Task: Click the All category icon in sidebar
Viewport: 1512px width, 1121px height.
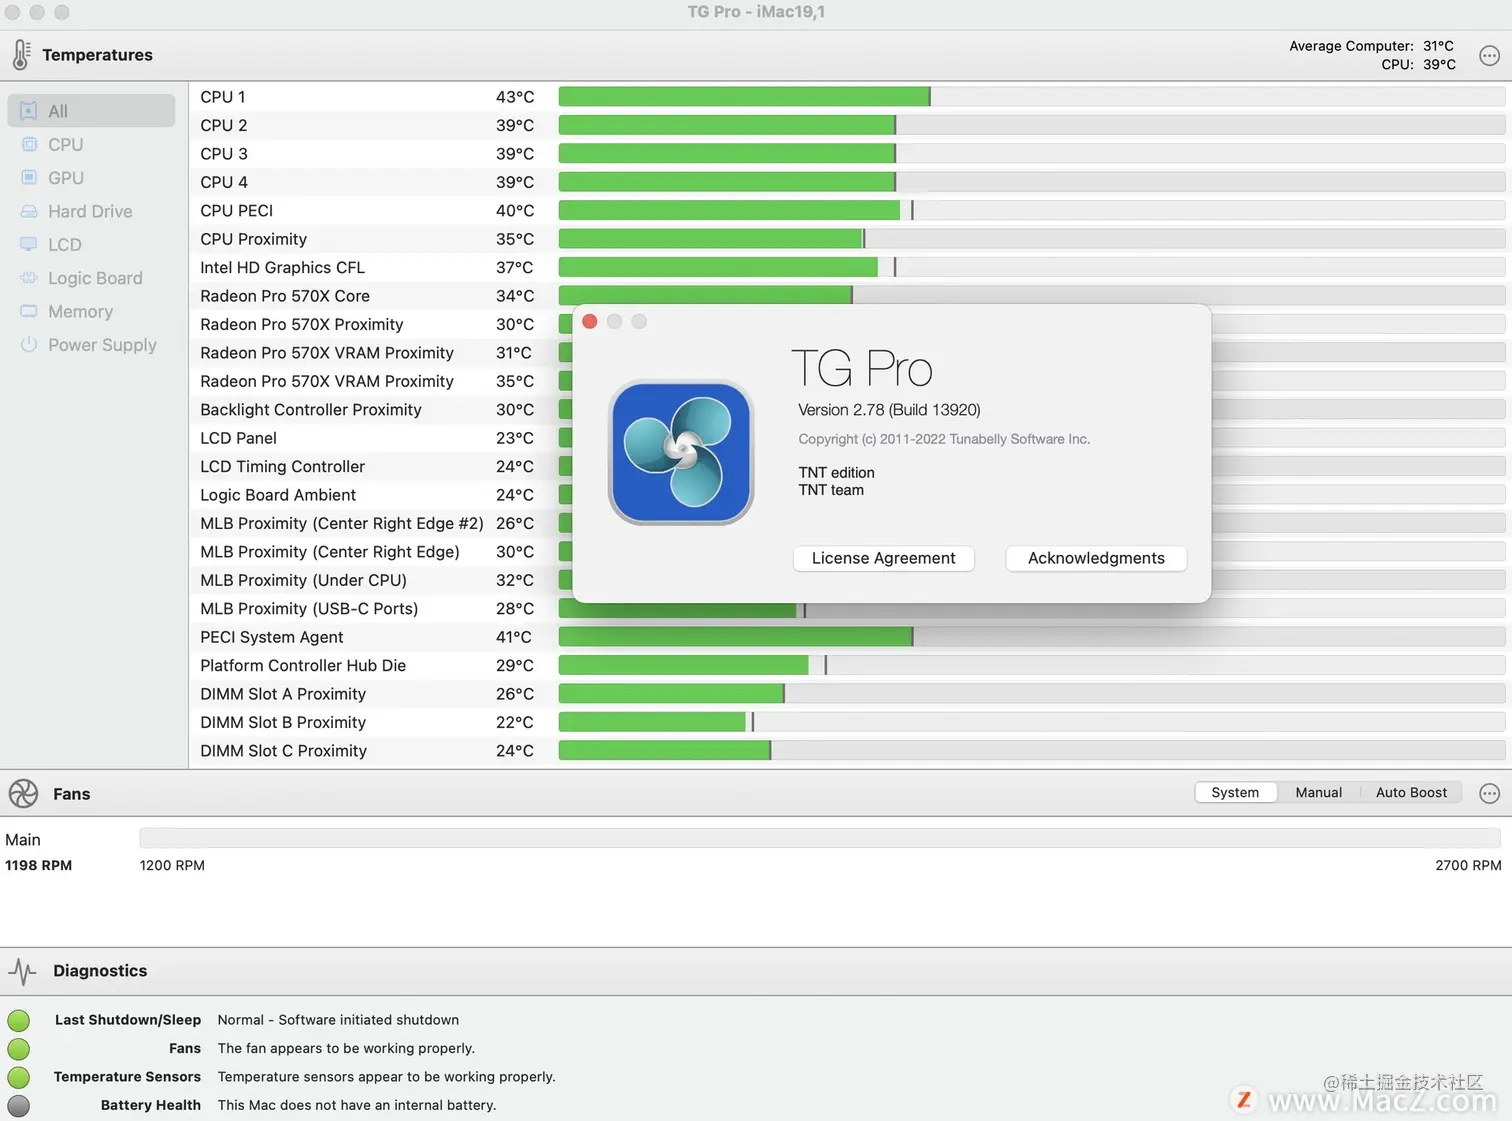Action: [29, 111]
